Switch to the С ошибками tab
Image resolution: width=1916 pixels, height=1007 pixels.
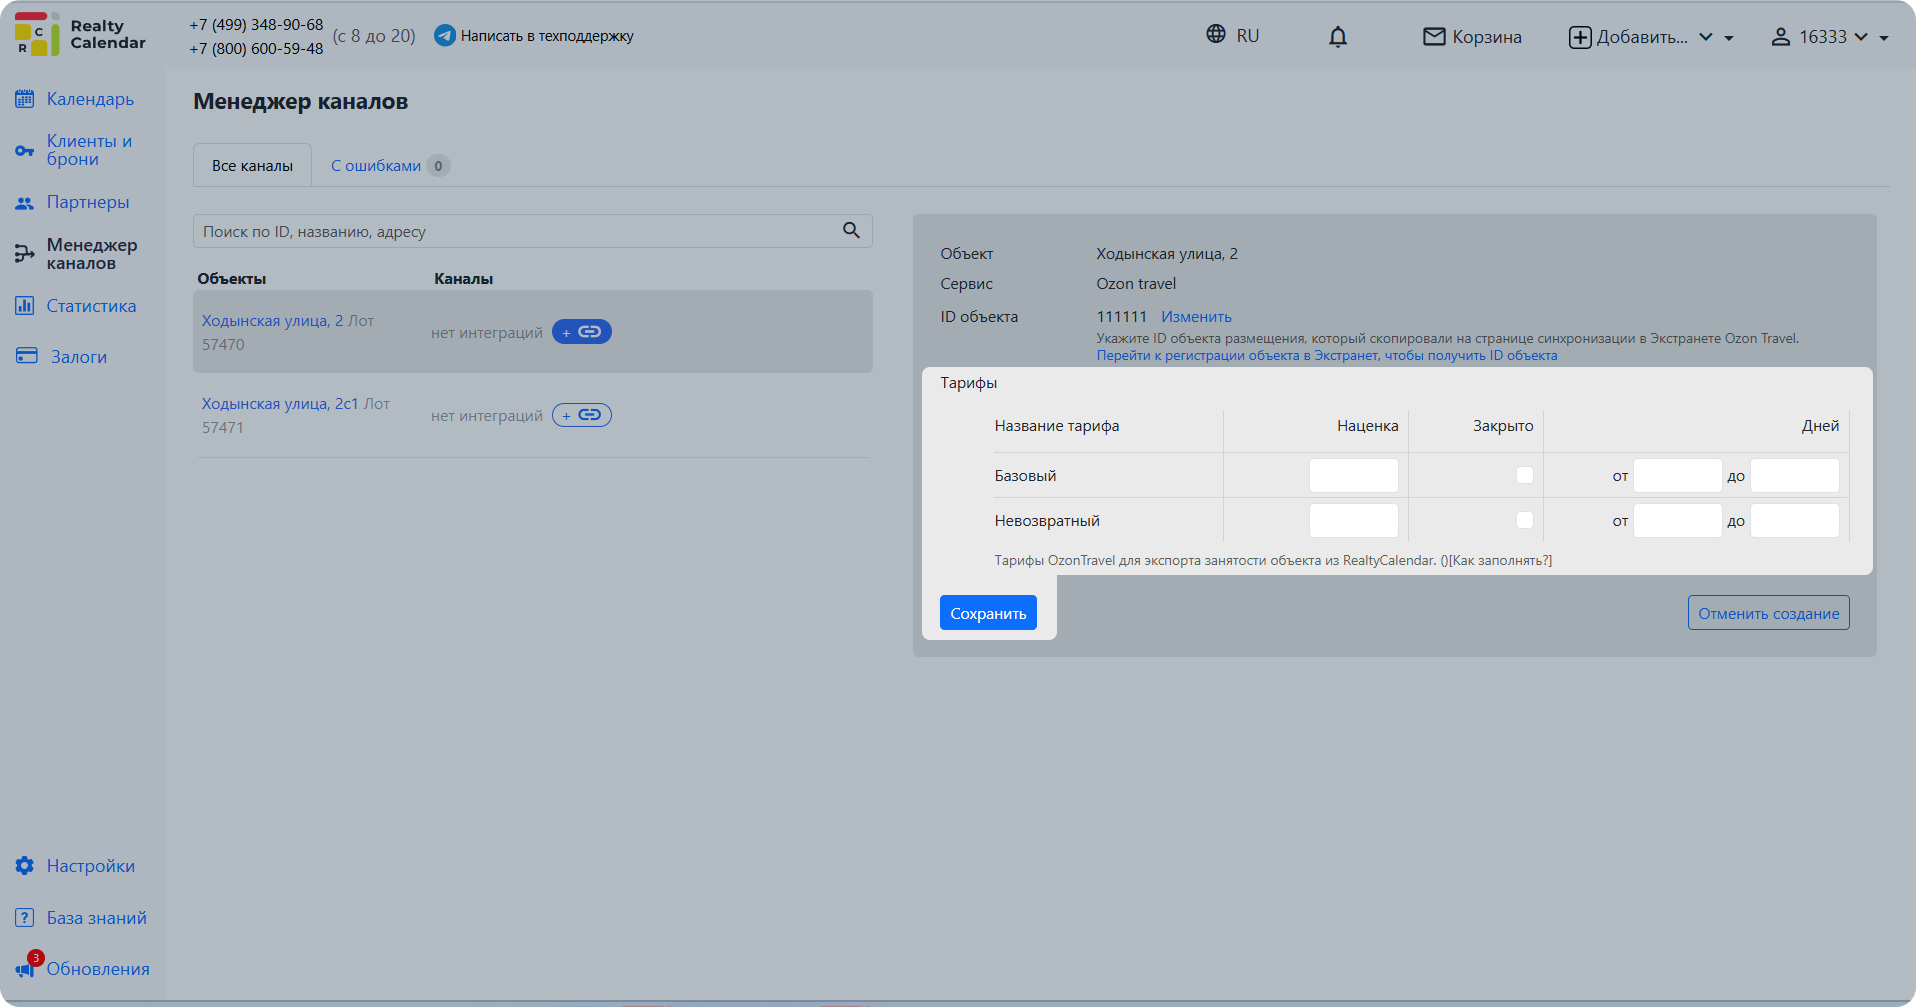pyautogui.click(x=390, y=166)
